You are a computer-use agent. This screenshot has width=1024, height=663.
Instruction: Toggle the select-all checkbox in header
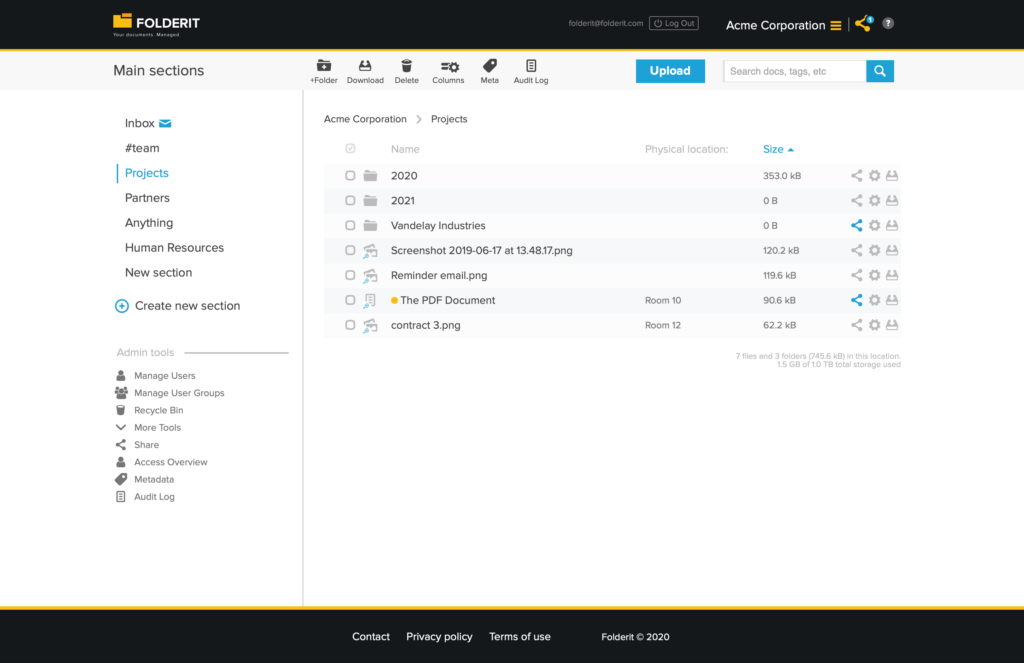[x=350, y=149]
